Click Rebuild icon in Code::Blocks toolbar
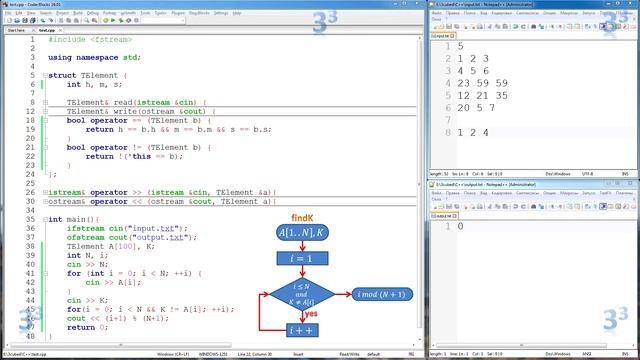 click(x=129, y=20)
